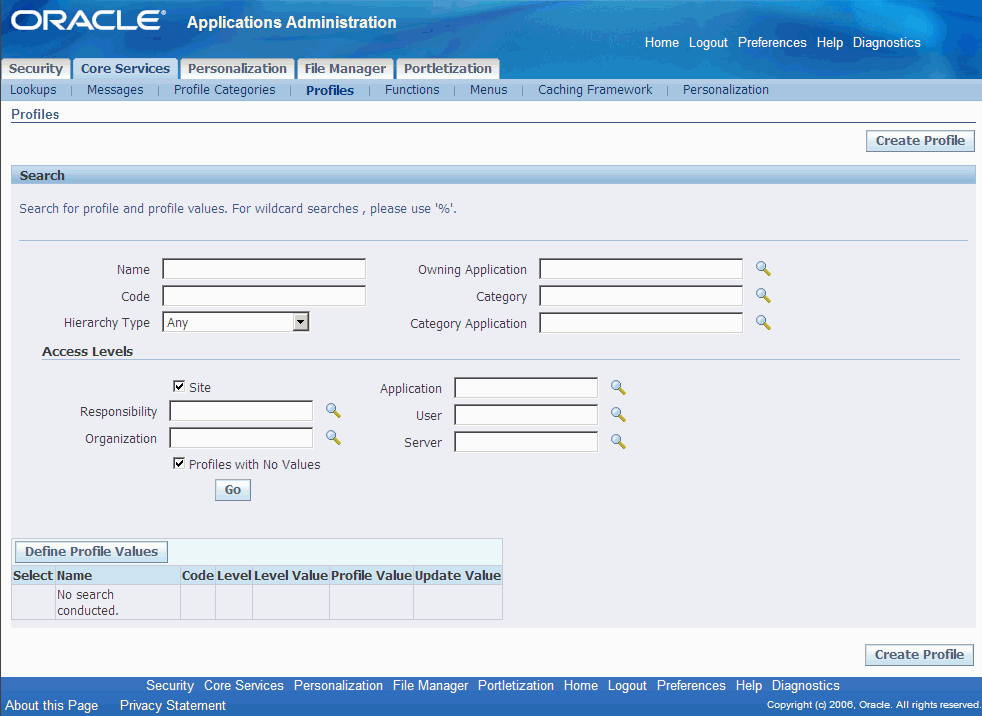Screen dimensions: 982x716
Task: Click the Profile Value column header
Action: (x=371, y=575)
